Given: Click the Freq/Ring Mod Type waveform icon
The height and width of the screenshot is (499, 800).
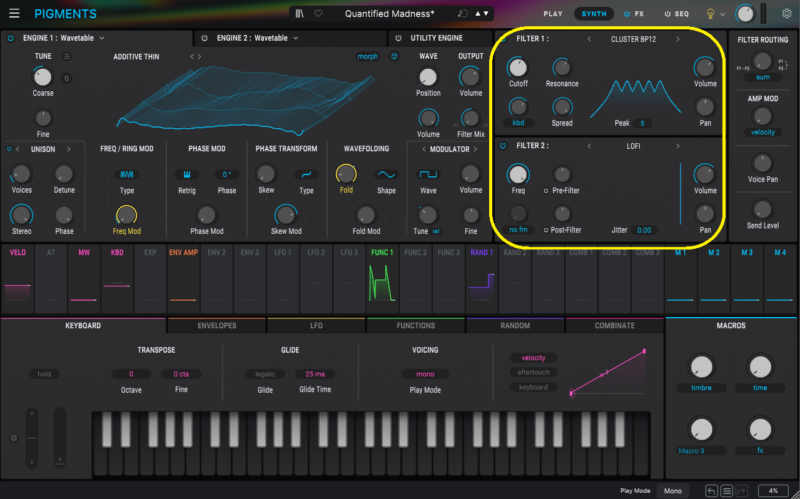Looking at the screenshot, I should [127, 174].
